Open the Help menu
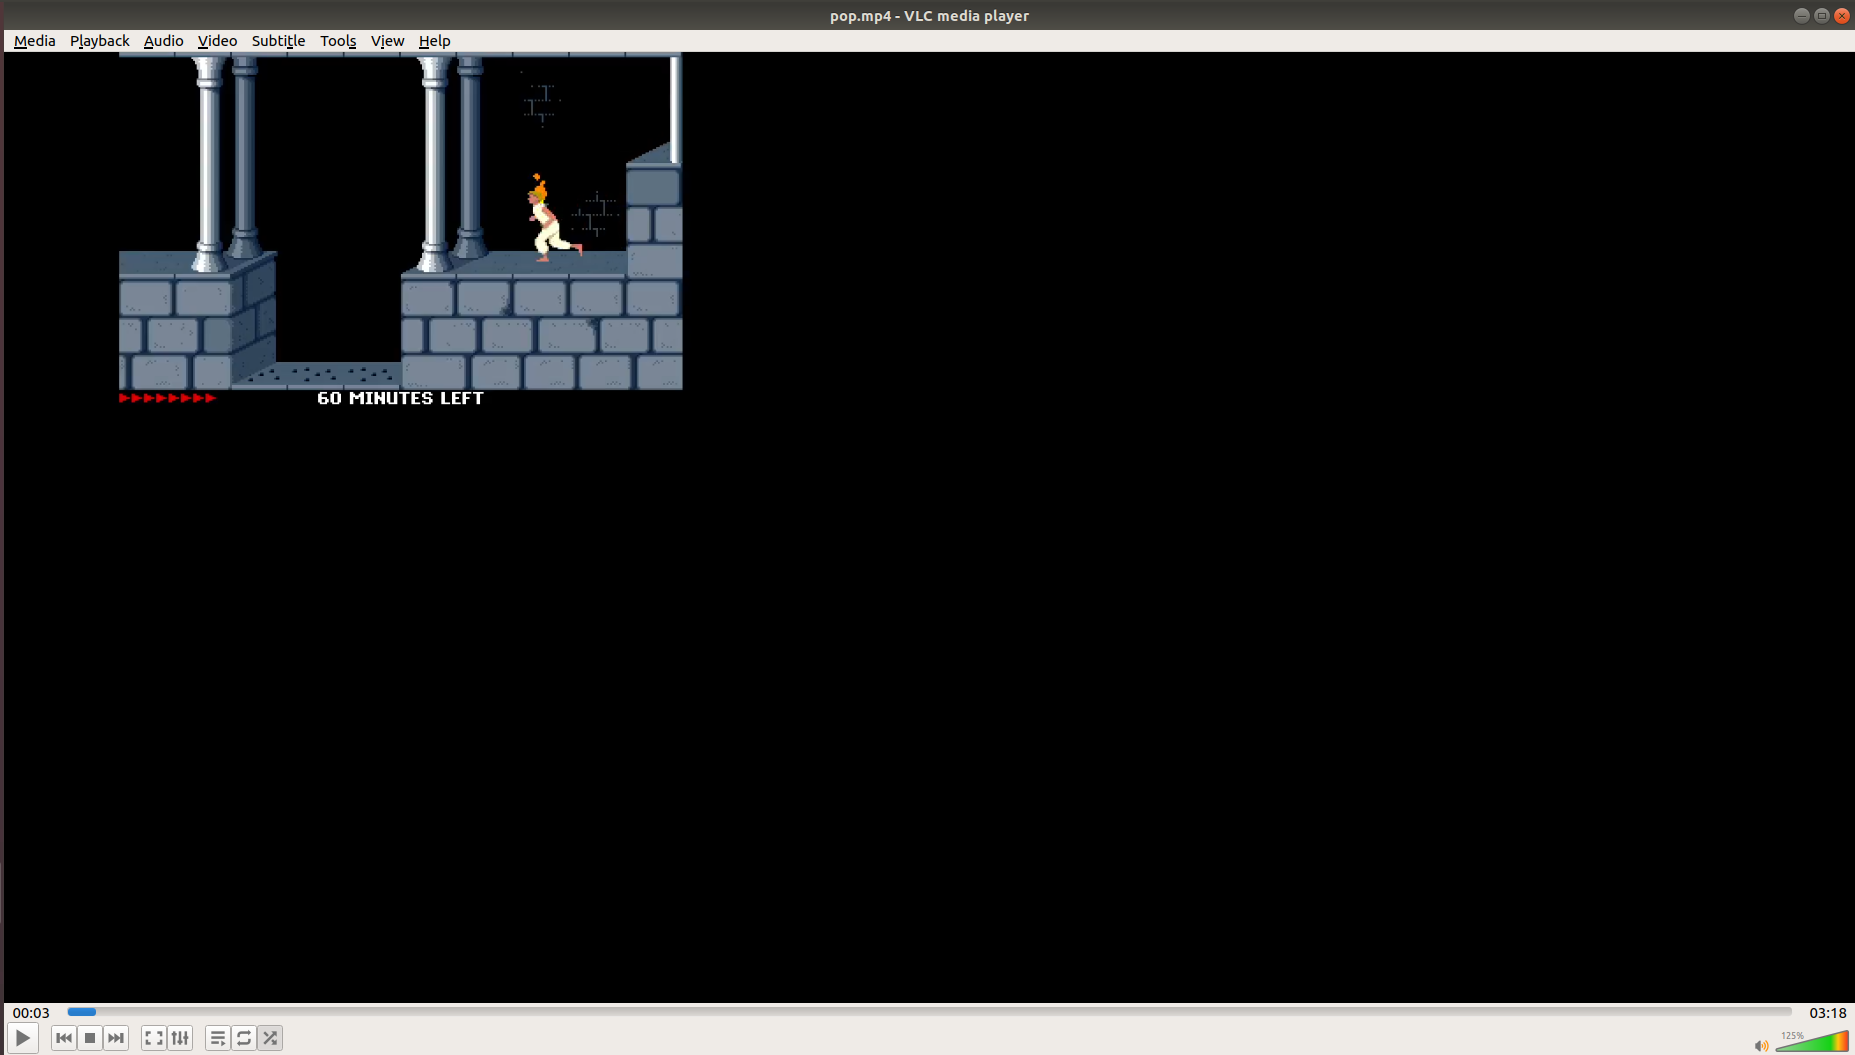Viewport: 1855px width, 1055px height. [434, 41]
